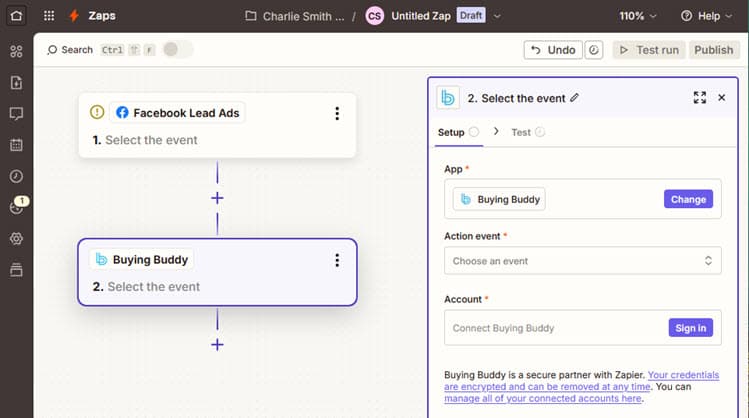The image size is (749, 418).
Task: Add step between Facebook and Buying Buddy
Action: point(217,198)
